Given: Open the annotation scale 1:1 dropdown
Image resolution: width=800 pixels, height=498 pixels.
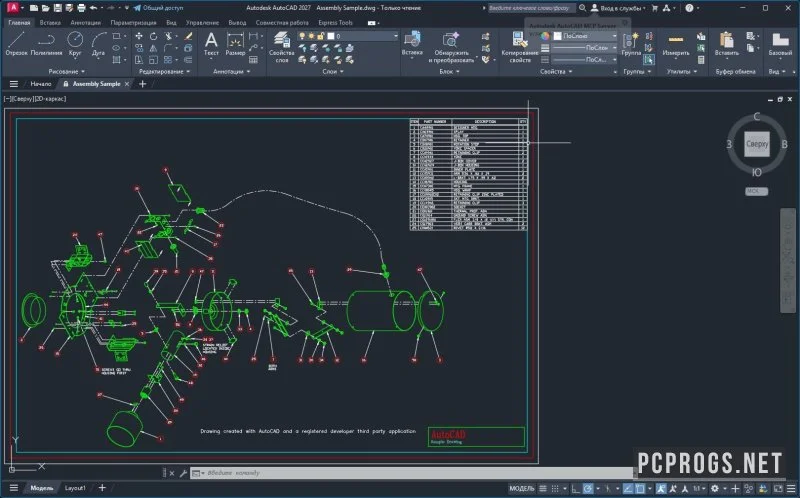Looking at the screenshot, I should [699, 489].
